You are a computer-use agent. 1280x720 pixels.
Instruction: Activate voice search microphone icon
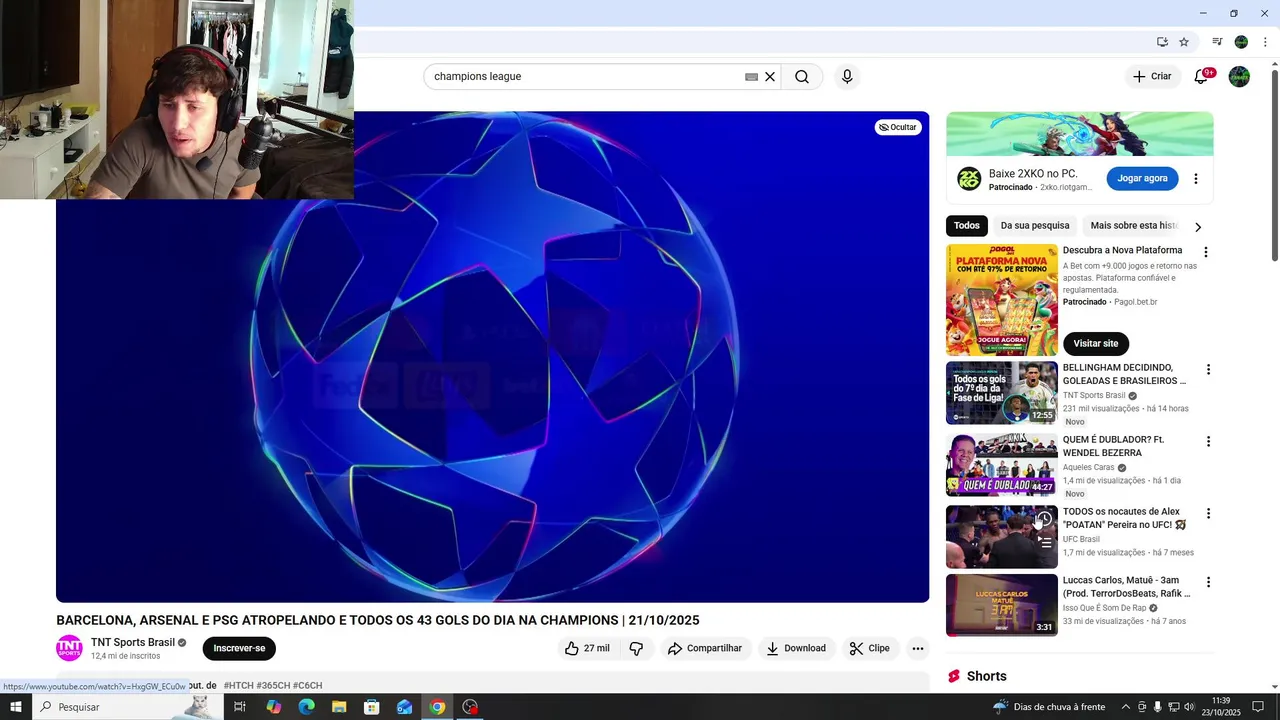pos(847,77)
